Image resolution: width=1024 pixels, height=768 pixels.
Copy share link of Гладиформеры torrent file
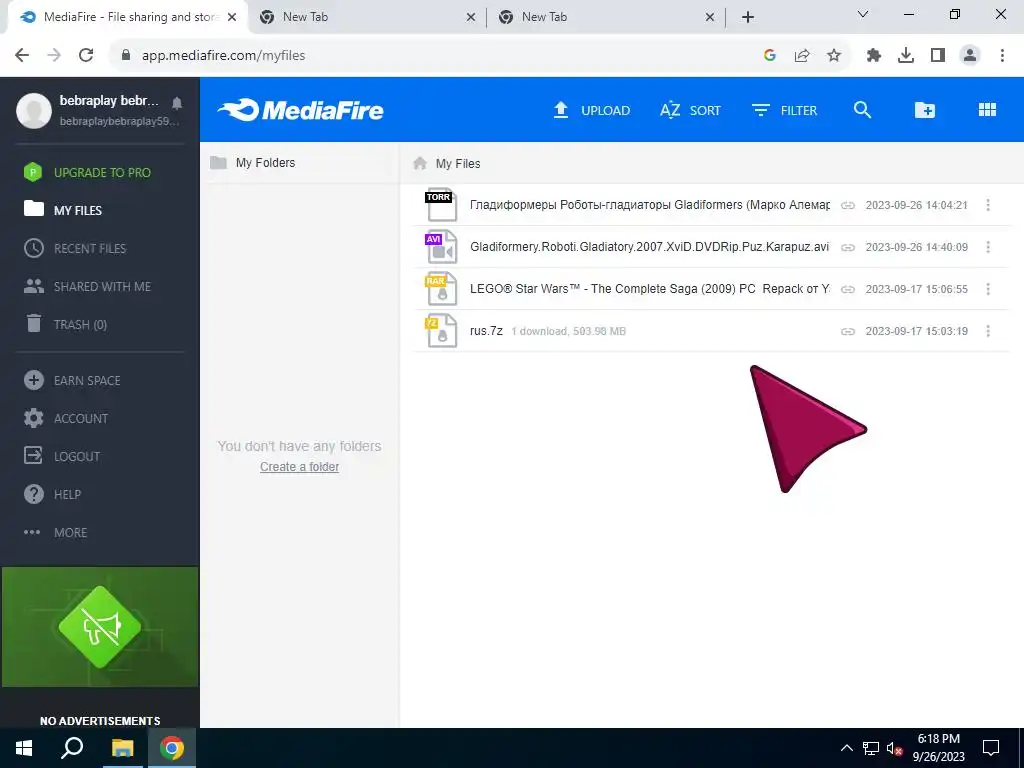click(848, 205)
